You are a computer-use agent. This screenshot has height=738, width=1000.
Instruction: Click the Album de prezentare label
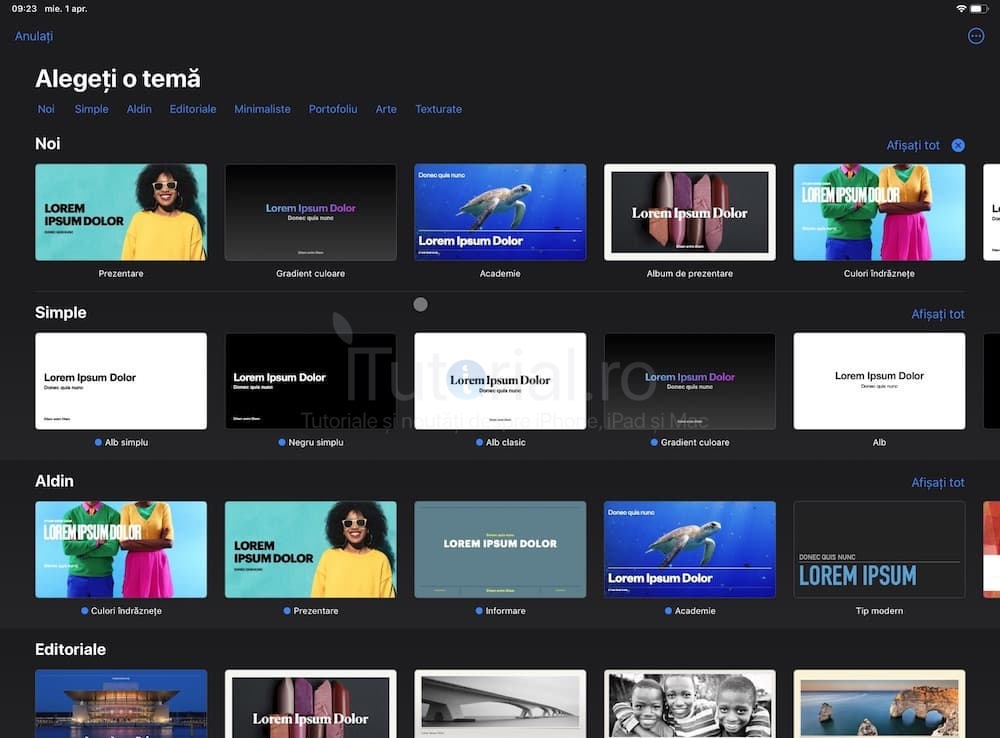(x=689, y=274)
